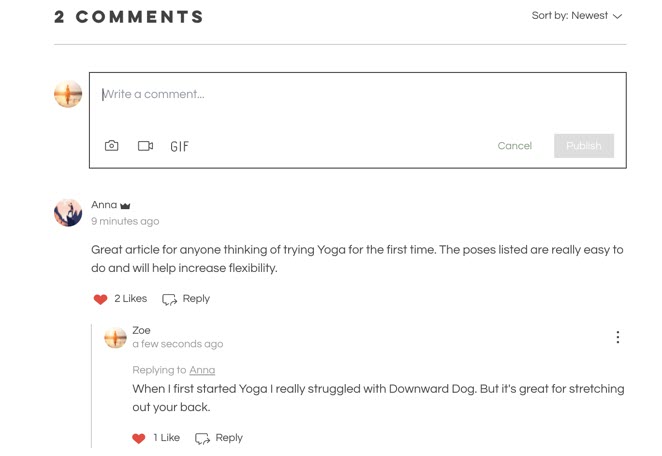
Task: Toggle the heart like on Zoe's reply
Action: 139,438
